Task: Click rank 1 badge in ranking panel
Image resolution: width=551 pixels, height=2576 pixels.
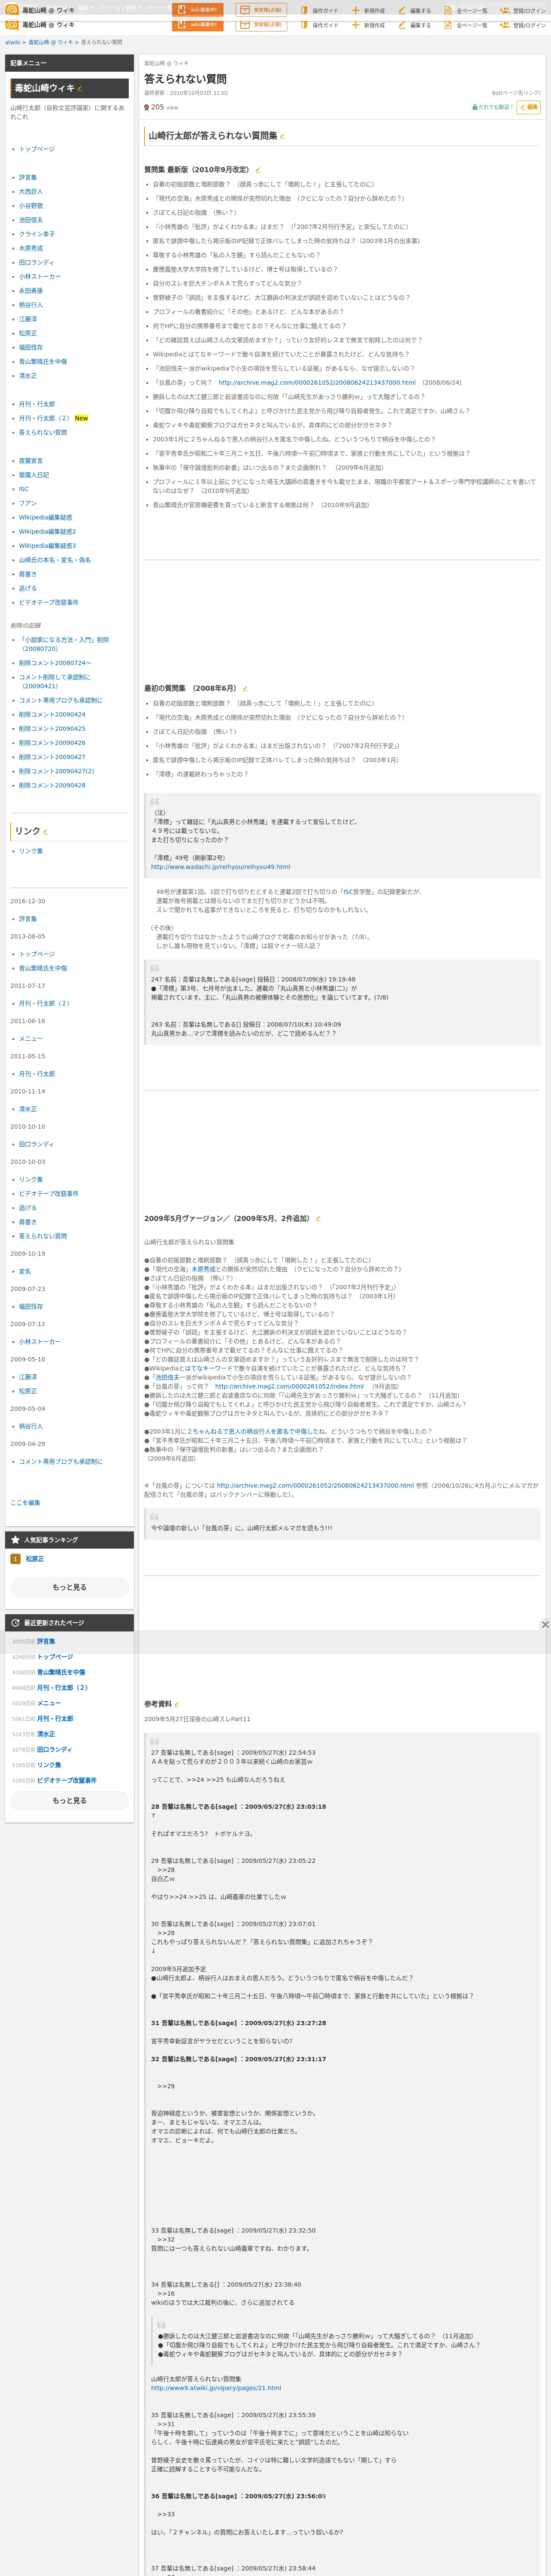Action: [x=15, y=1559]
